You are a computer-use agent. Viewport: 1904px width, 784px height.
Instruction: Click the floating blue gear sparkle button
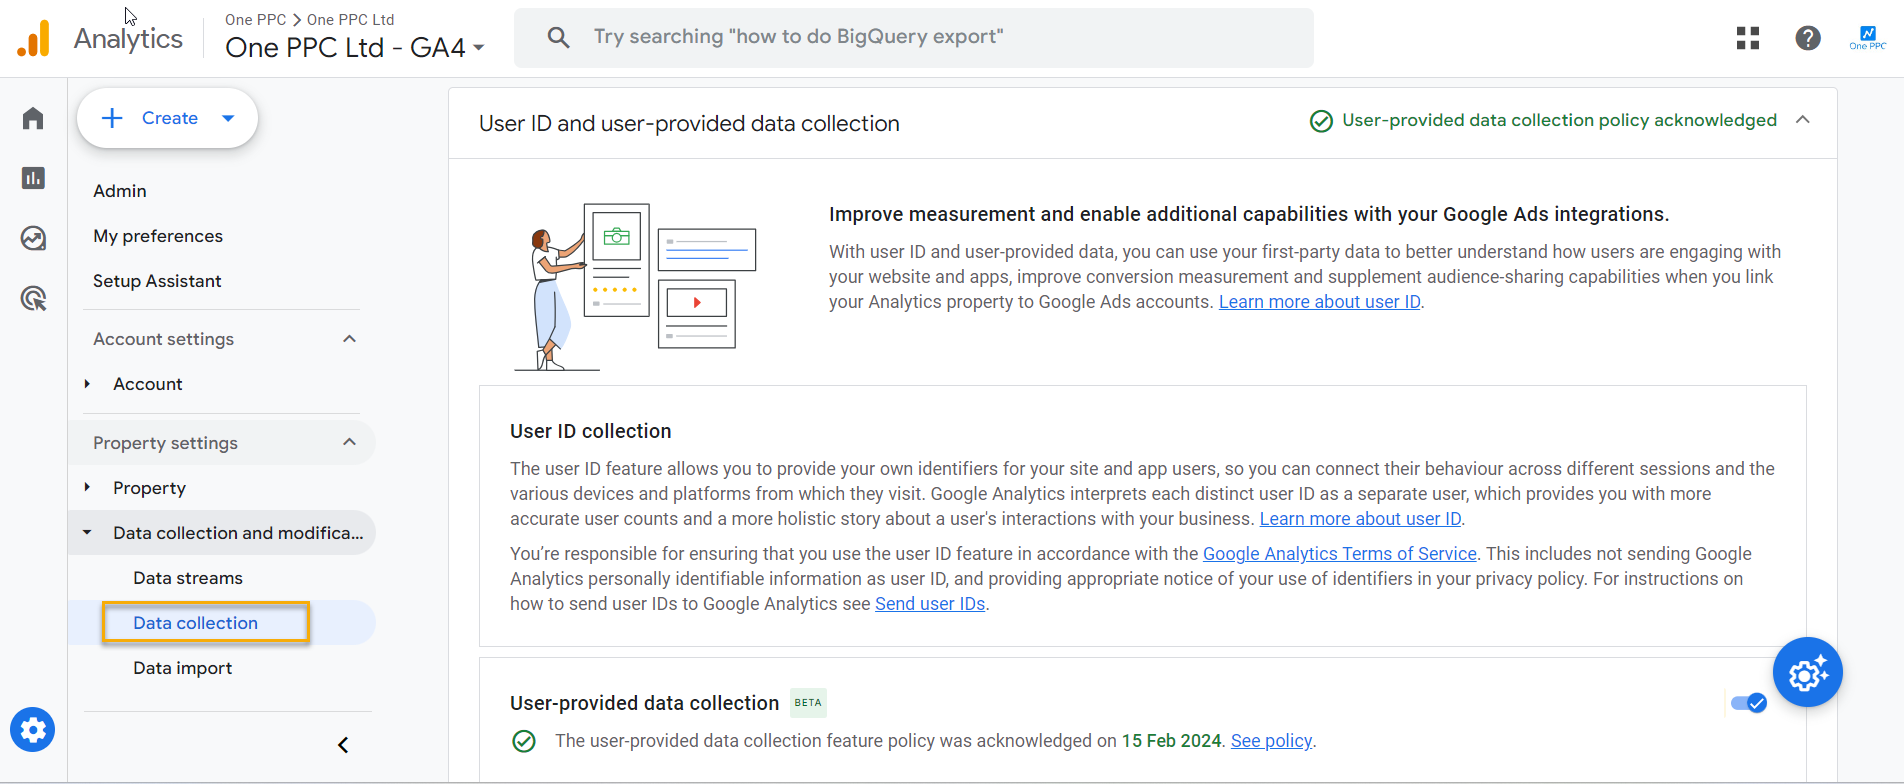pyautogui.click(x=1808, y=672)
